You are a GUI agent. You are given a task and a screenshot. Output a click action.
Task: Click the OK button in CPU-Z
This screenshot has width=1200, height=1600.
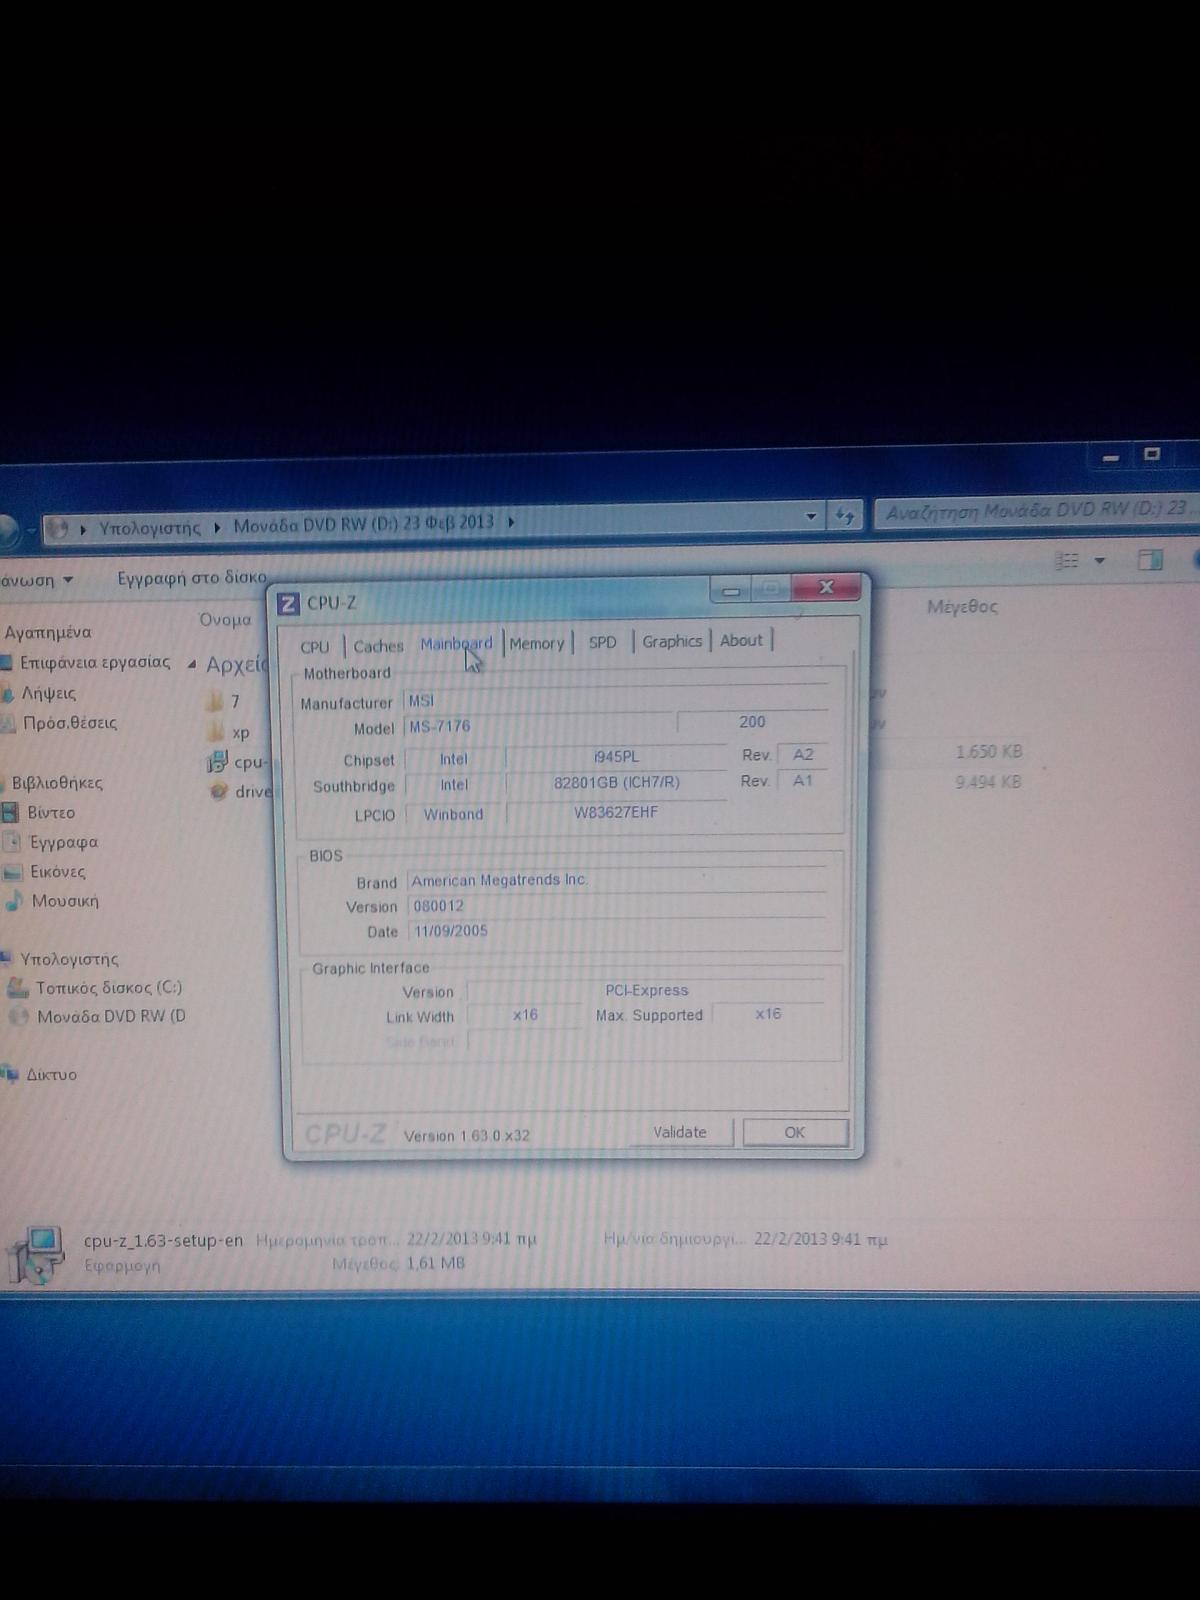(x=795, y=1132)
